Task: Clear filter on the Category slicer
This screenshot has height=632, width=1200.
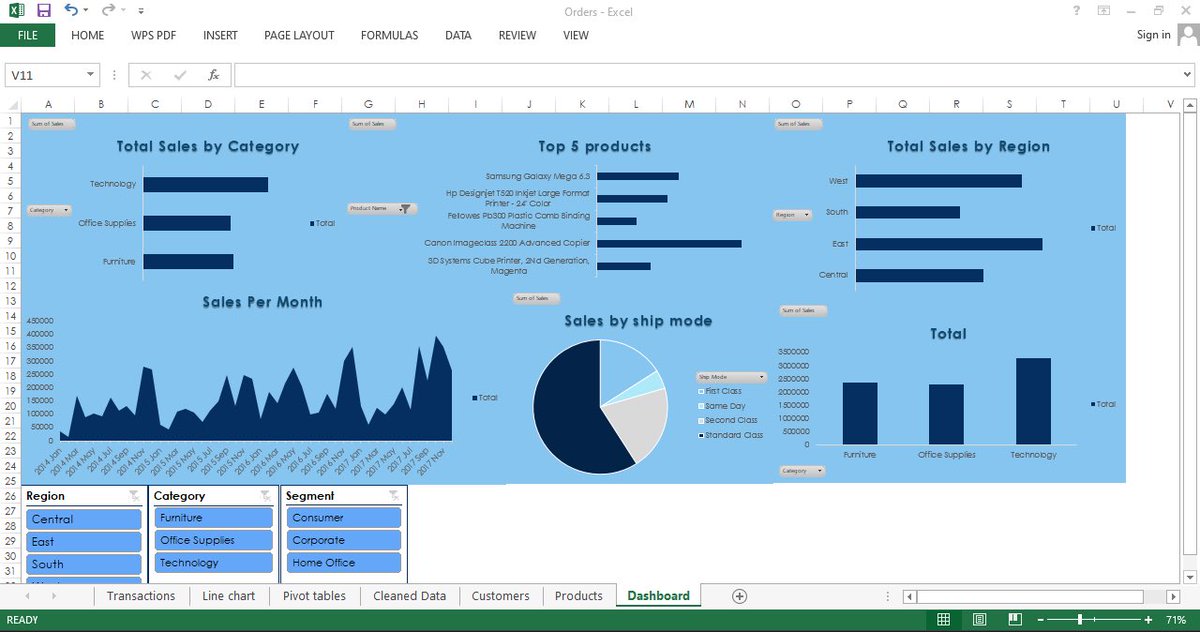Action: 265,496
